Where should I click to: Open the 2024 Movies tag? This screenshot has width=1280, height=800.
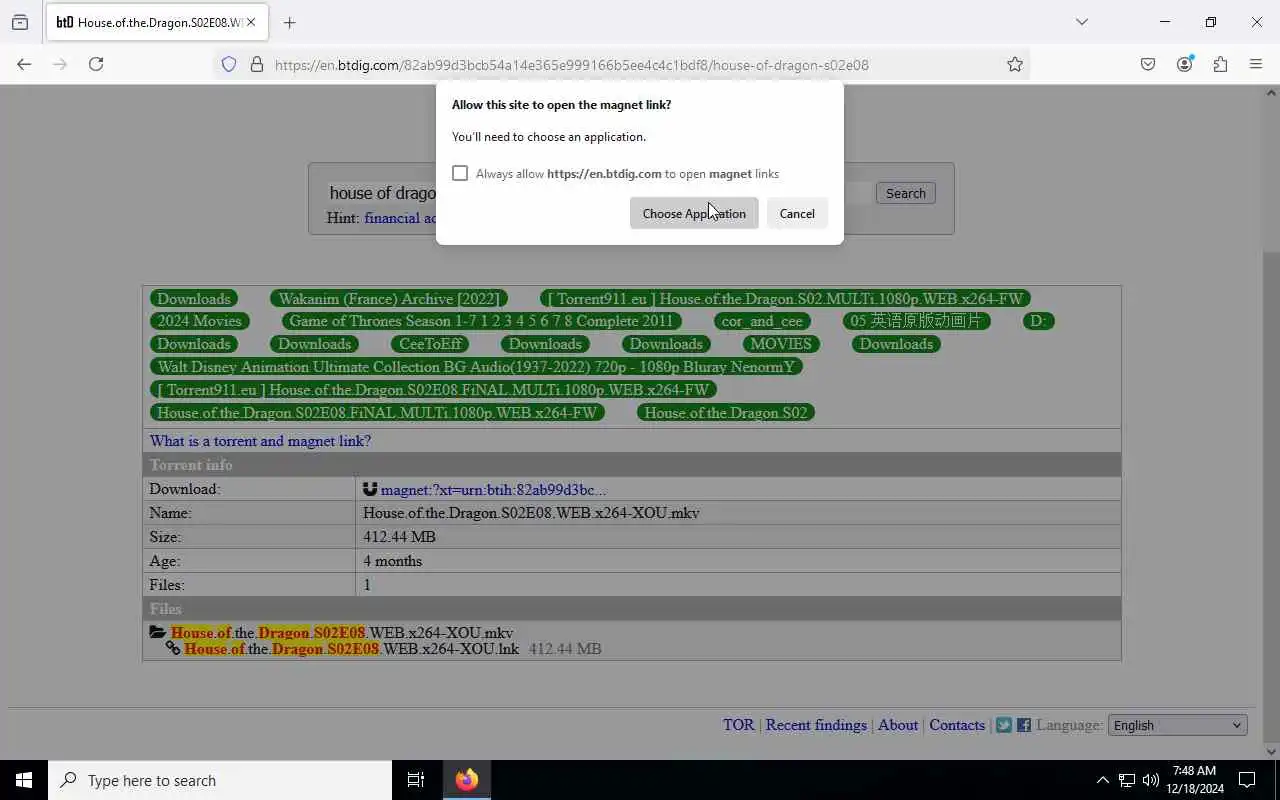199,321
